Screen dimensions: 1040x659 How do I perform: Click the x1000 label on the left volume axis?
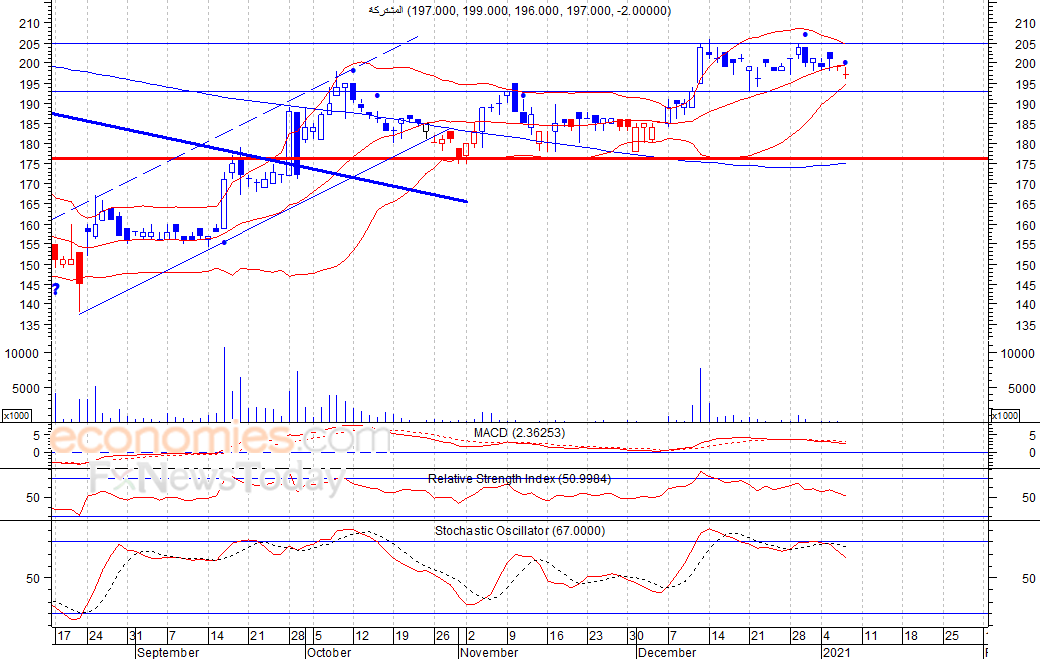tap(16, 415)
